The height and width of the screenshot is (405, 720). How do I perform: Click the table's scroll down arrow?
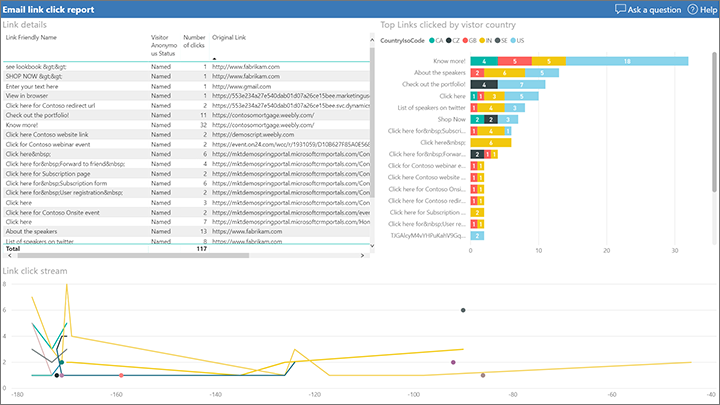372,246
